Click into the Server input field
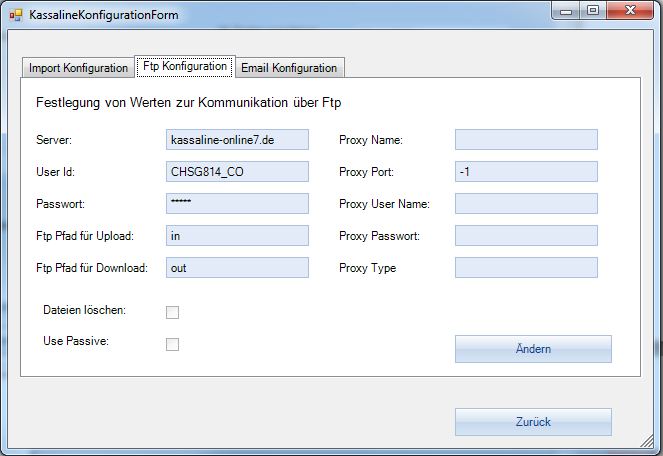The image size is (663, 456). pyautogui.click(x=238, y=140)
